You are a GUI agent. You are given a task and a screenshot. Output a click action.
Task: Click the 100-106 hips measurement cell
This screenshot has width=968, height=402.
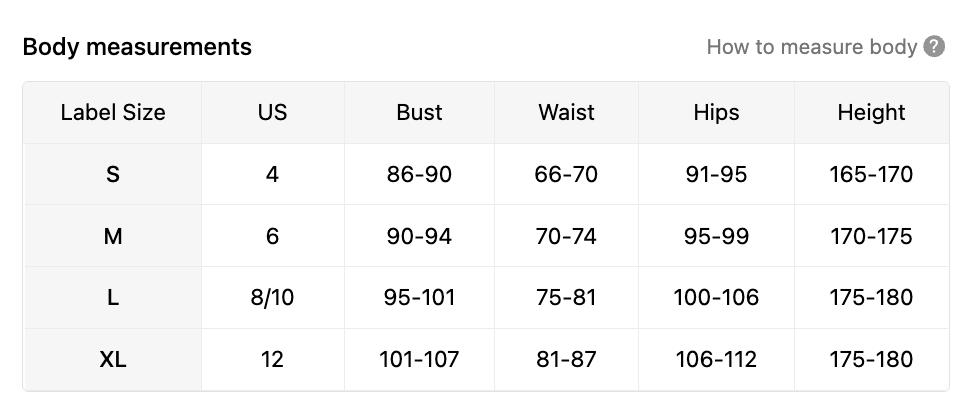[x=716, y=298]
